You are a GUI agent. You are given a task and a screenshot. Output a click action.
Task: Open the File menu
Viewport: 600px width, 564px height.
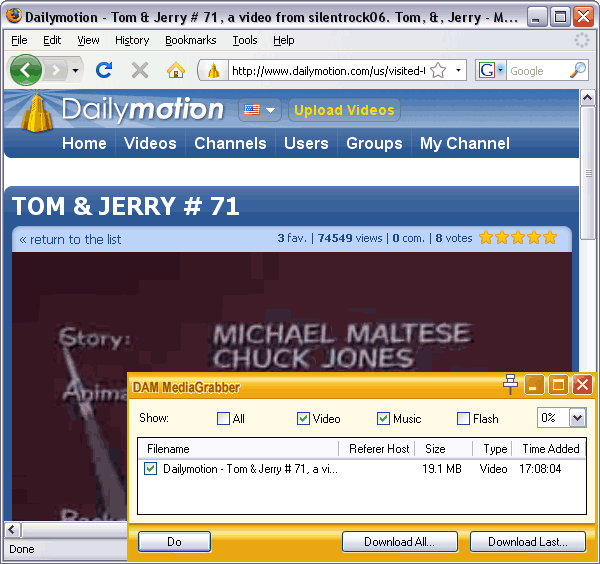tap(19, 40)
